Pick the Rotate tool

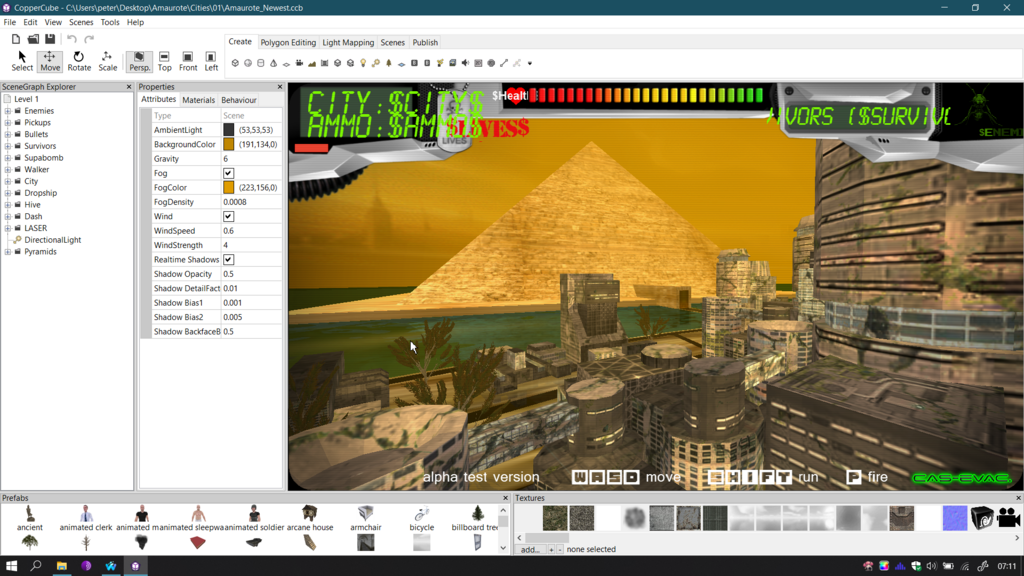(x=79, y=61)
